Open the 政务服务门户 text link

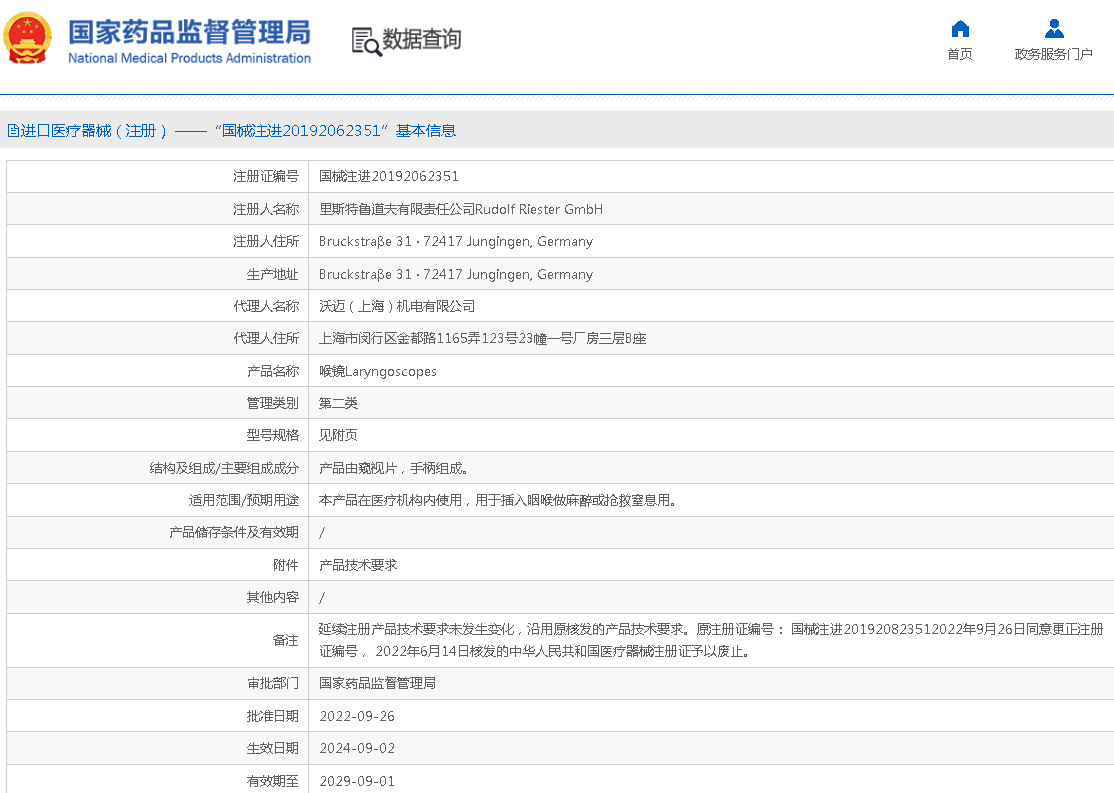tap(1053, 54)
